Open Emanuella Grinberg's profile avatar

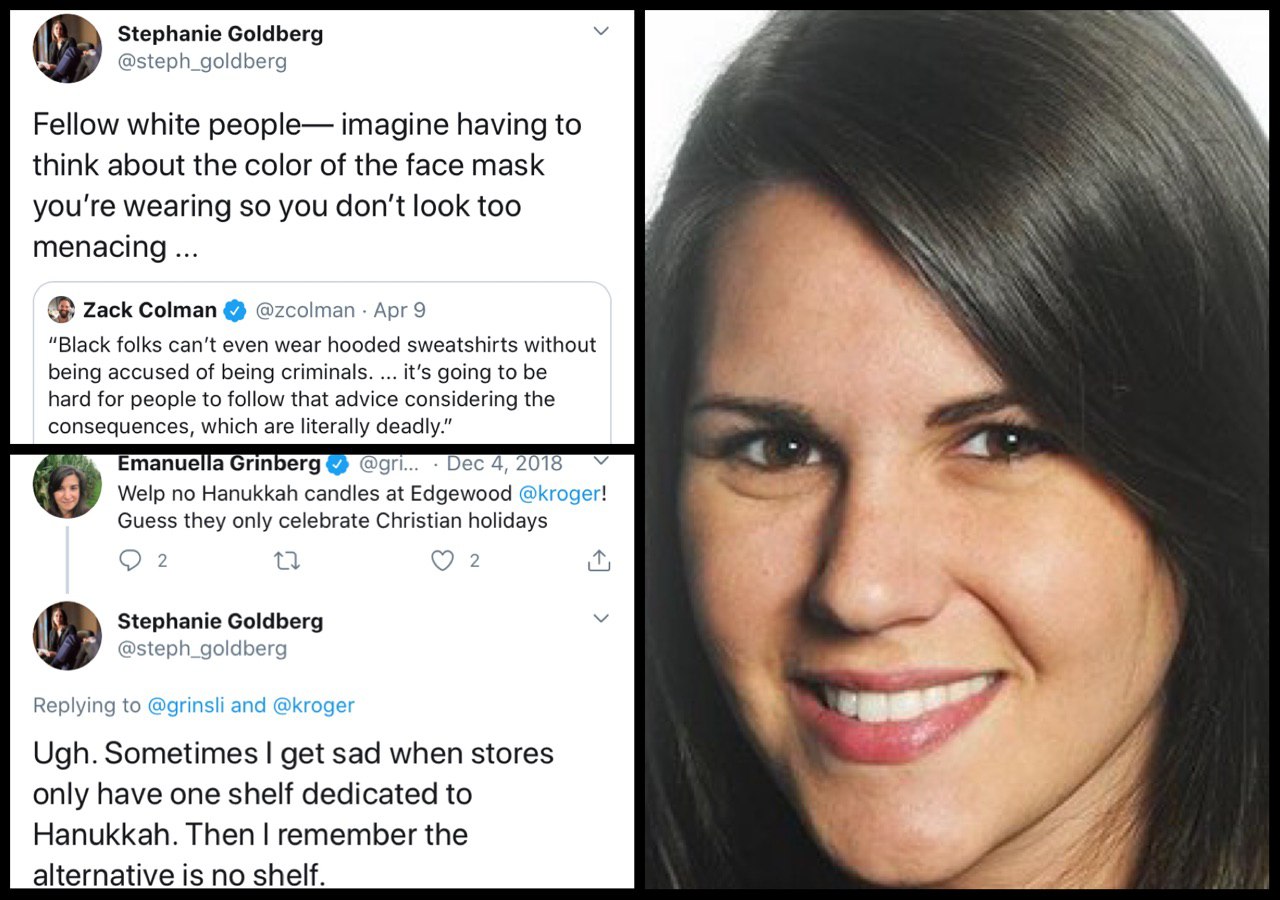pyautogui.click(x=67, y=485)
